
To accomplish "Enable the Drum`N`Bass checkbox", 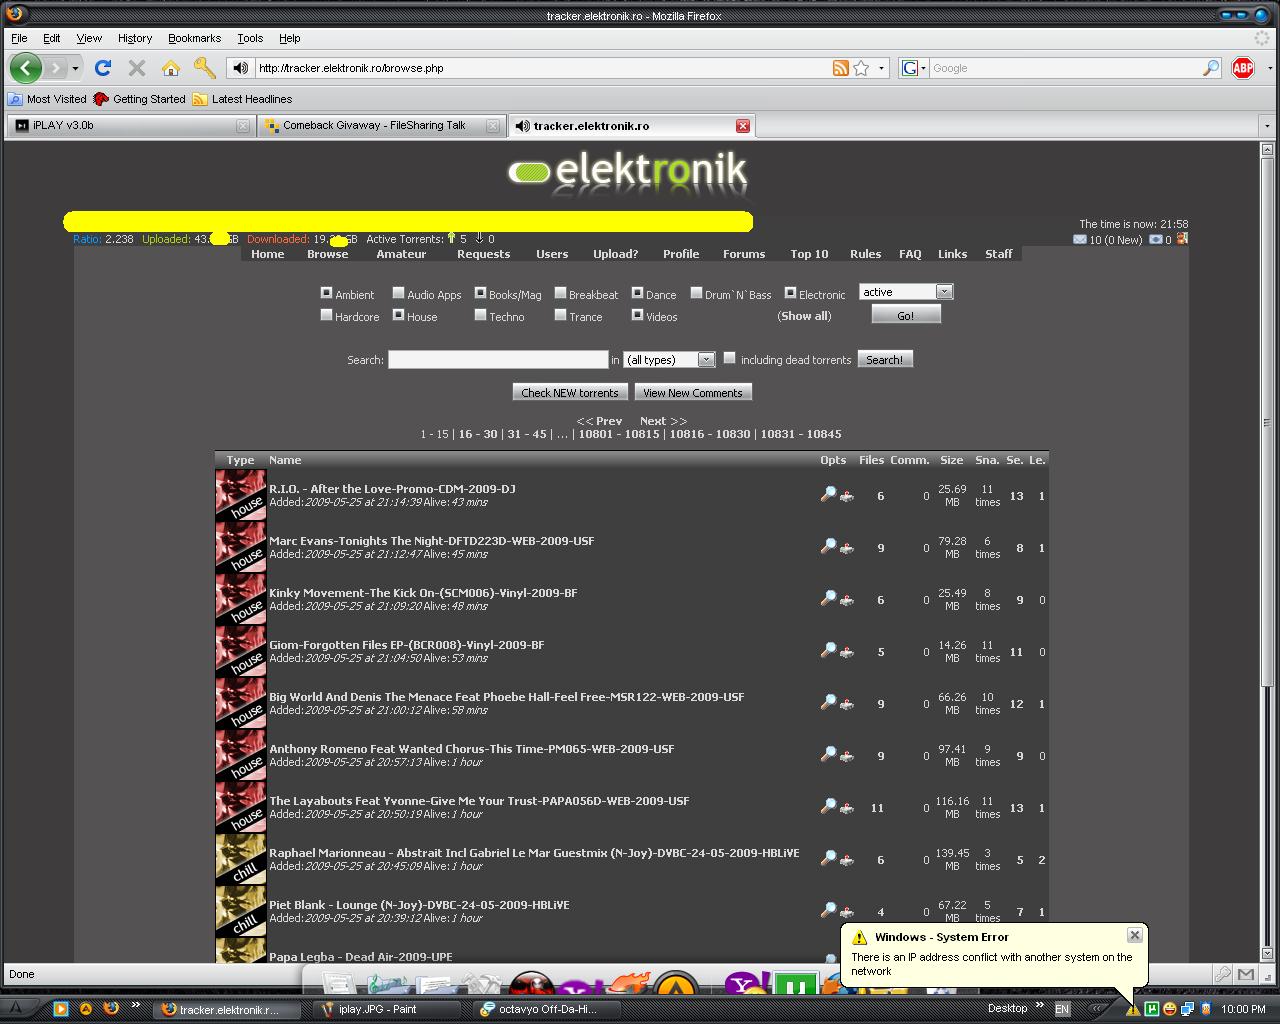I will coord(696,293).
